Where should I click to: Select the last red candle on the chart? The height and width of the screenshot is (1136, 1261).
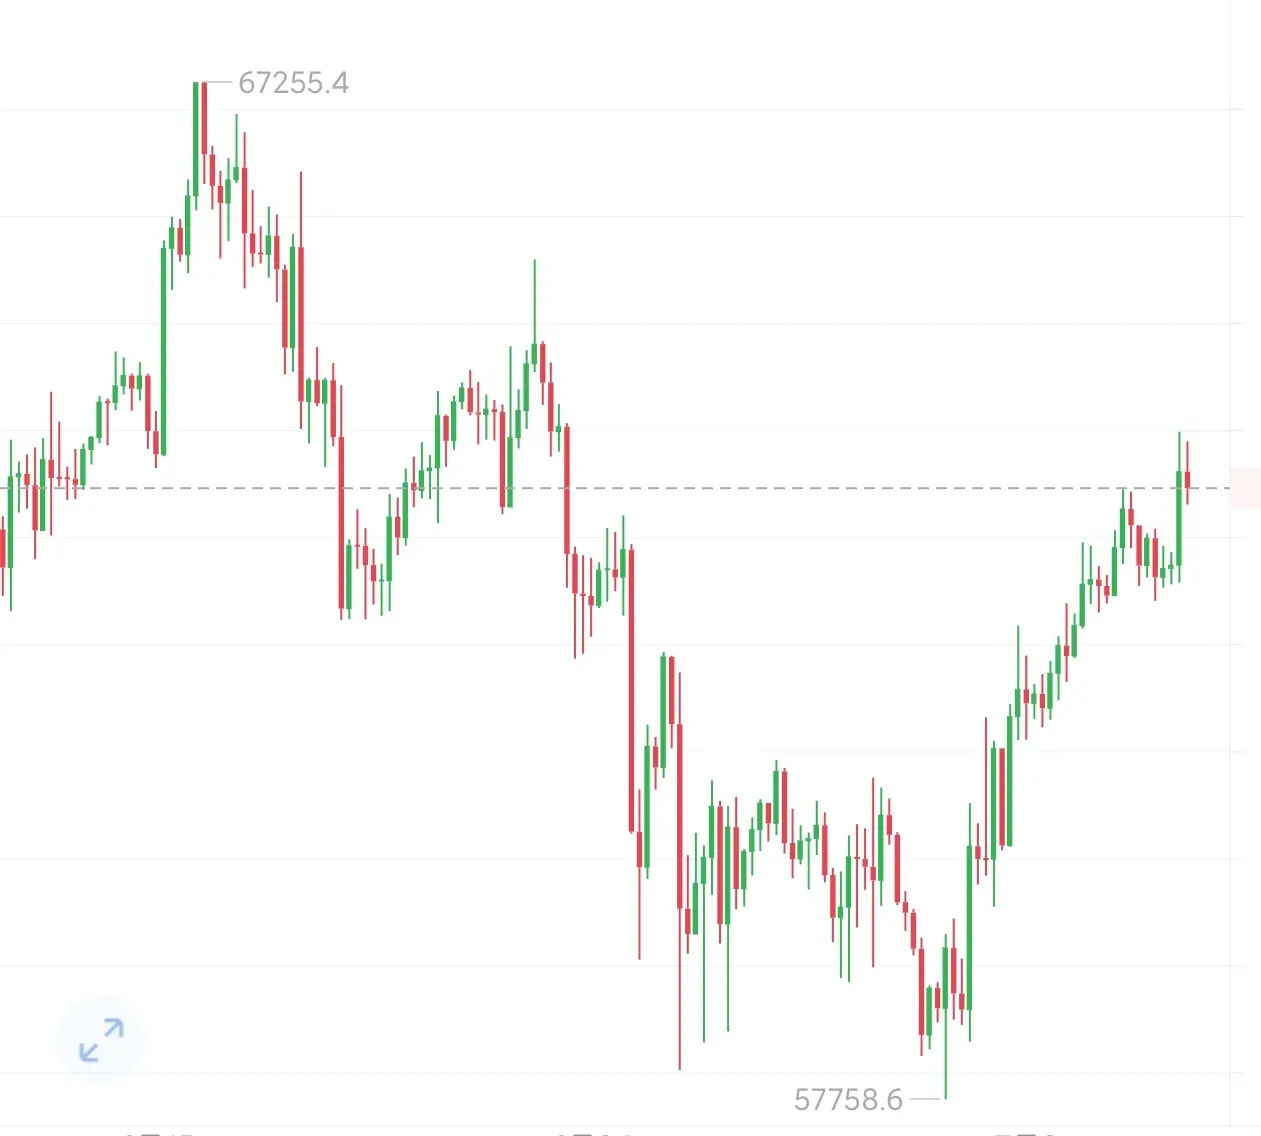[x=1187, y=472]
